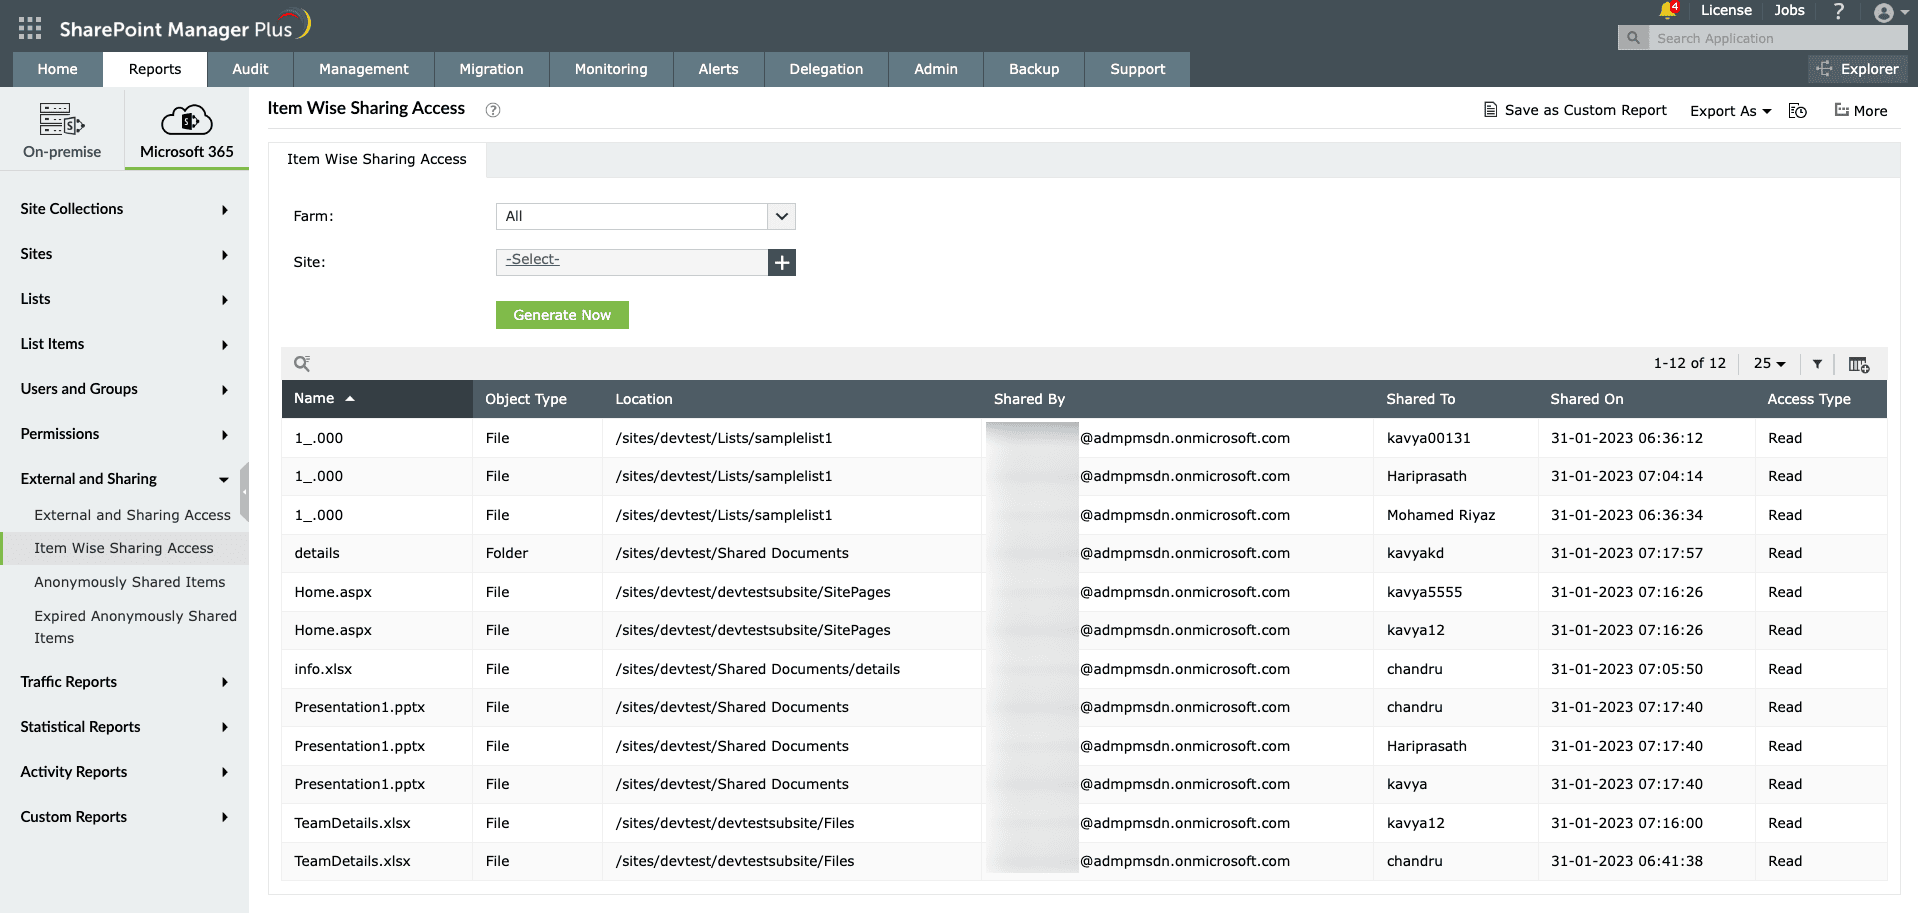Open the schedule report icon next to Export As
Viewport: 1918px width, 913px height.
tap(1798, 111)
